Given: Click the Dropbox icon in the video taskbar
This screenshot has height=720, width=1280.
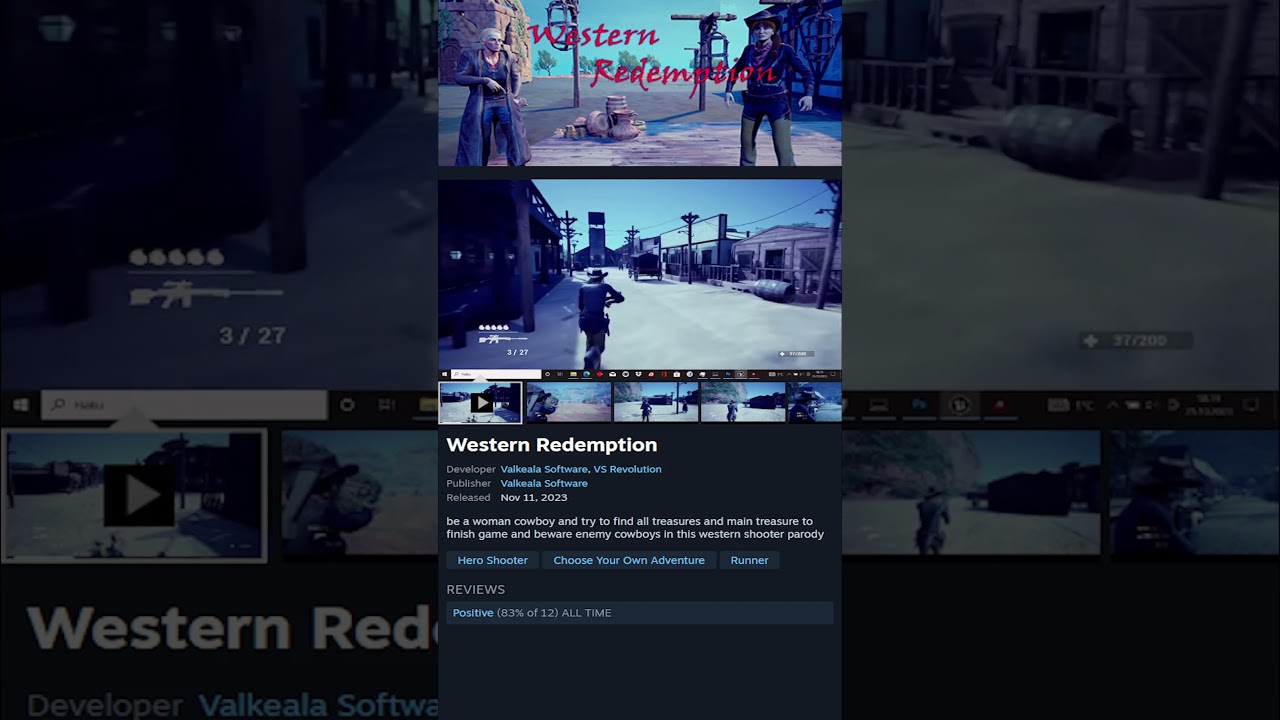Looking at the screenshot, I should 638,374.
